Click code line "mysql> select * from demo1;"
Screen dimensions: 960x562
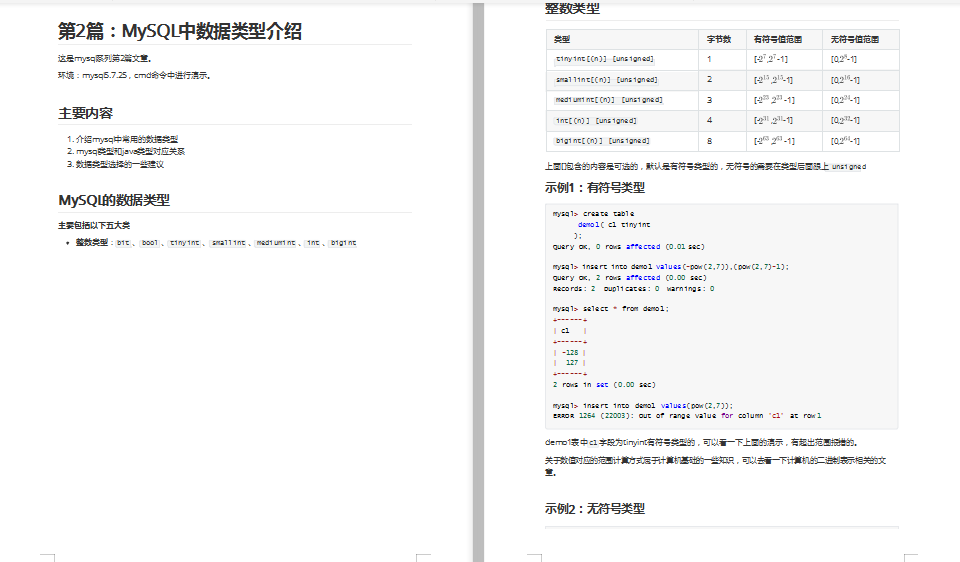(x=610, y=309)
